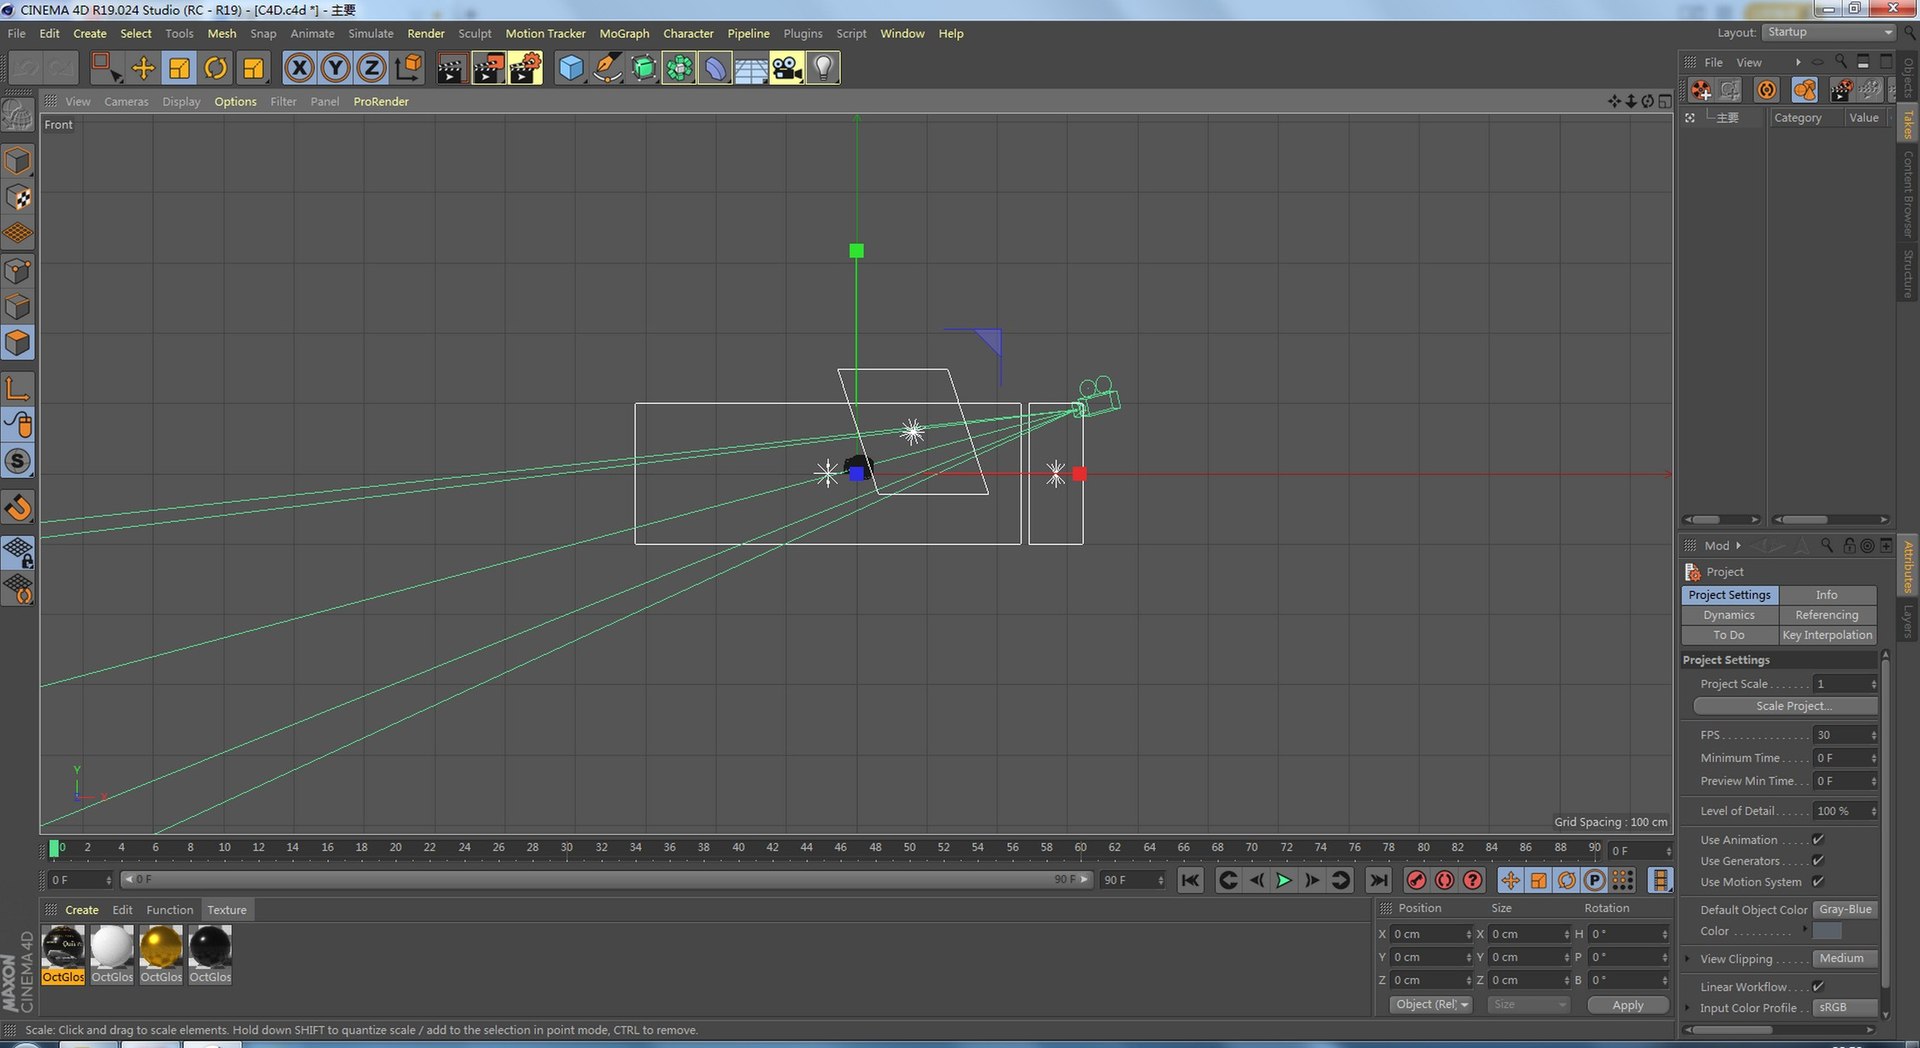This screenshot has width=1920, height=1048.
Task: Click the Auto Take icon in Takes panel
Action: coord(1767,90)
